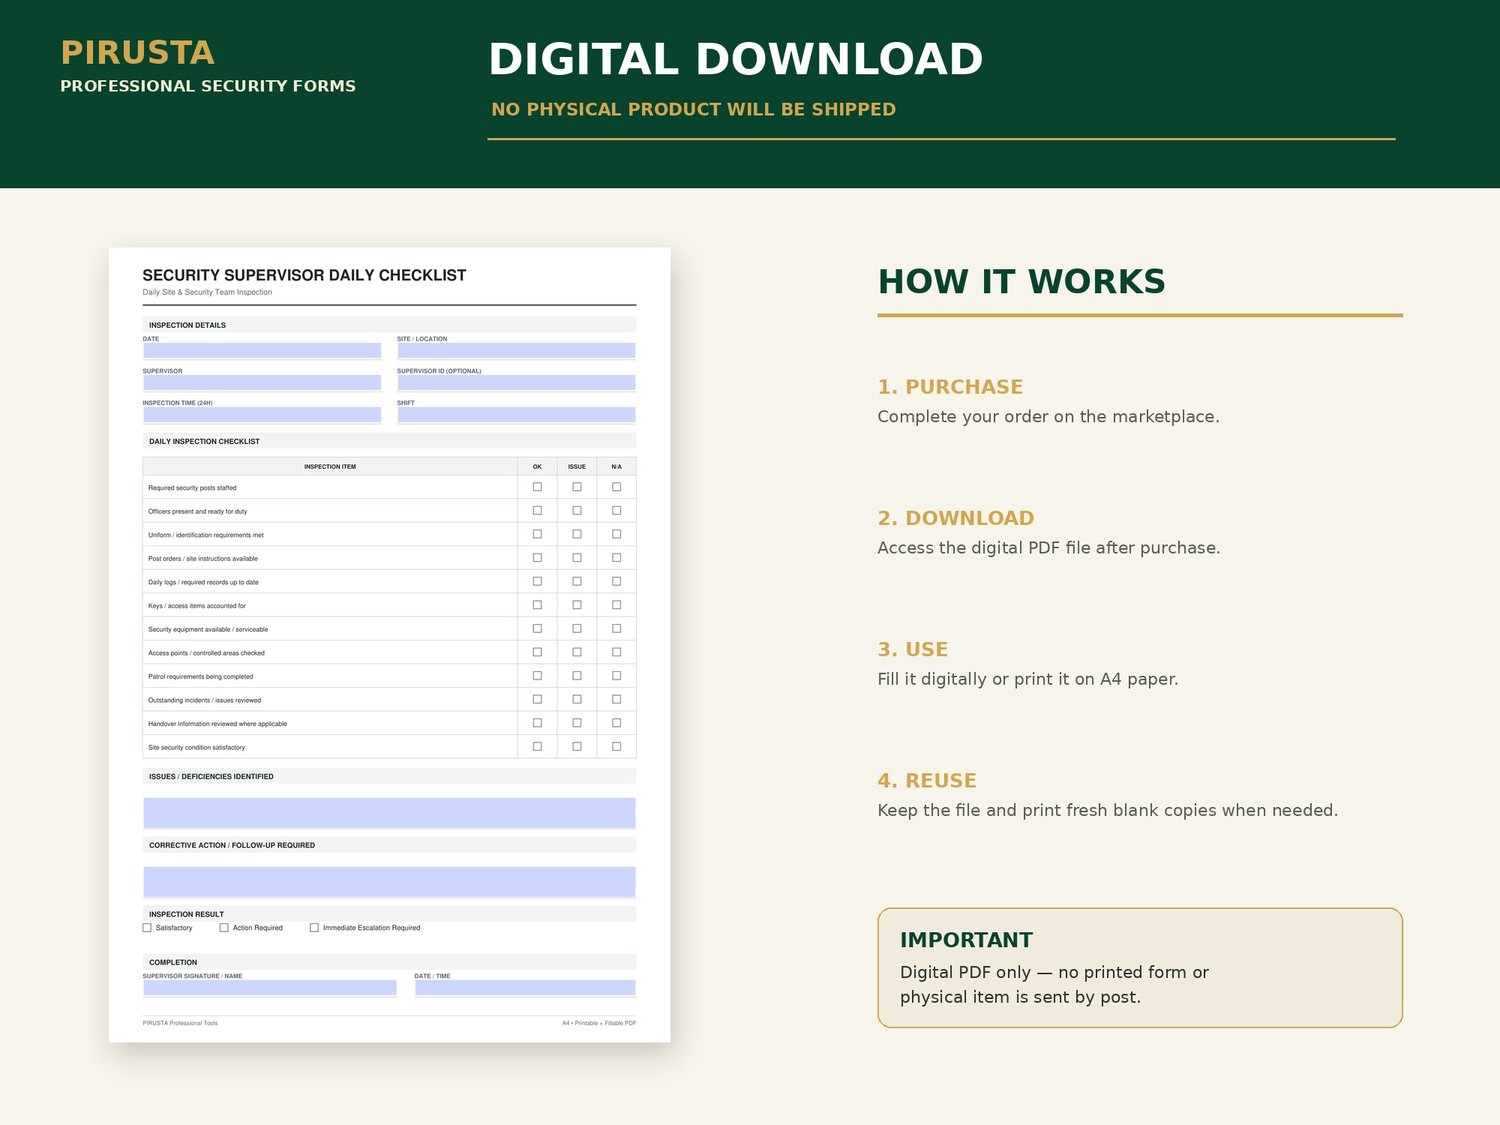1500x1125 pixels.
Task: Tick ISSUE for Daily logs / required records
Action: pos(577,582)
